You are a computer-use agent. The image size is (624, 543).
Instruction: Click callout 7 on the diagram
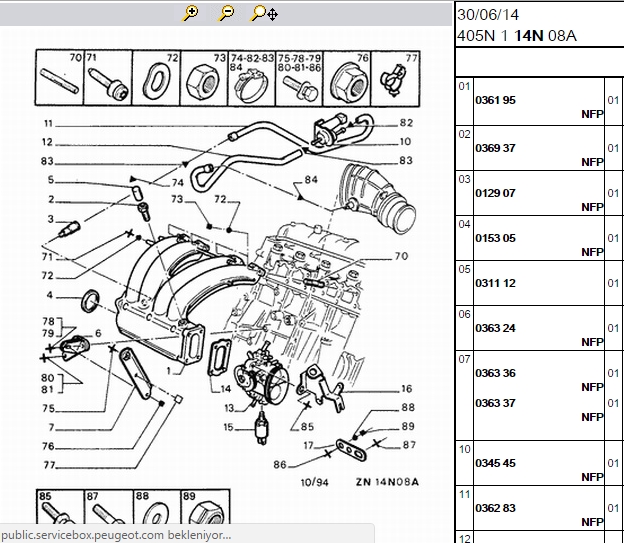tap(51, 427)
